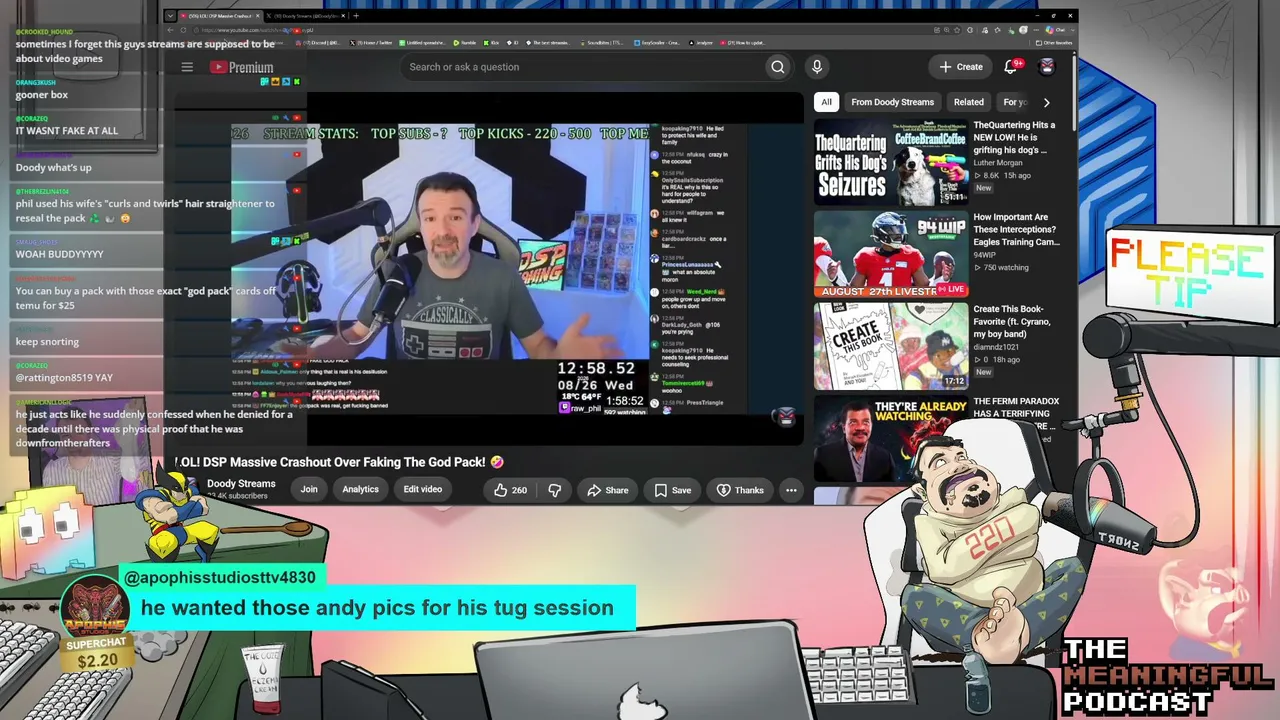Open the Untitled spreadsheet bookmark
This screenshot has height=720, width=1280.
coord(423,43)
